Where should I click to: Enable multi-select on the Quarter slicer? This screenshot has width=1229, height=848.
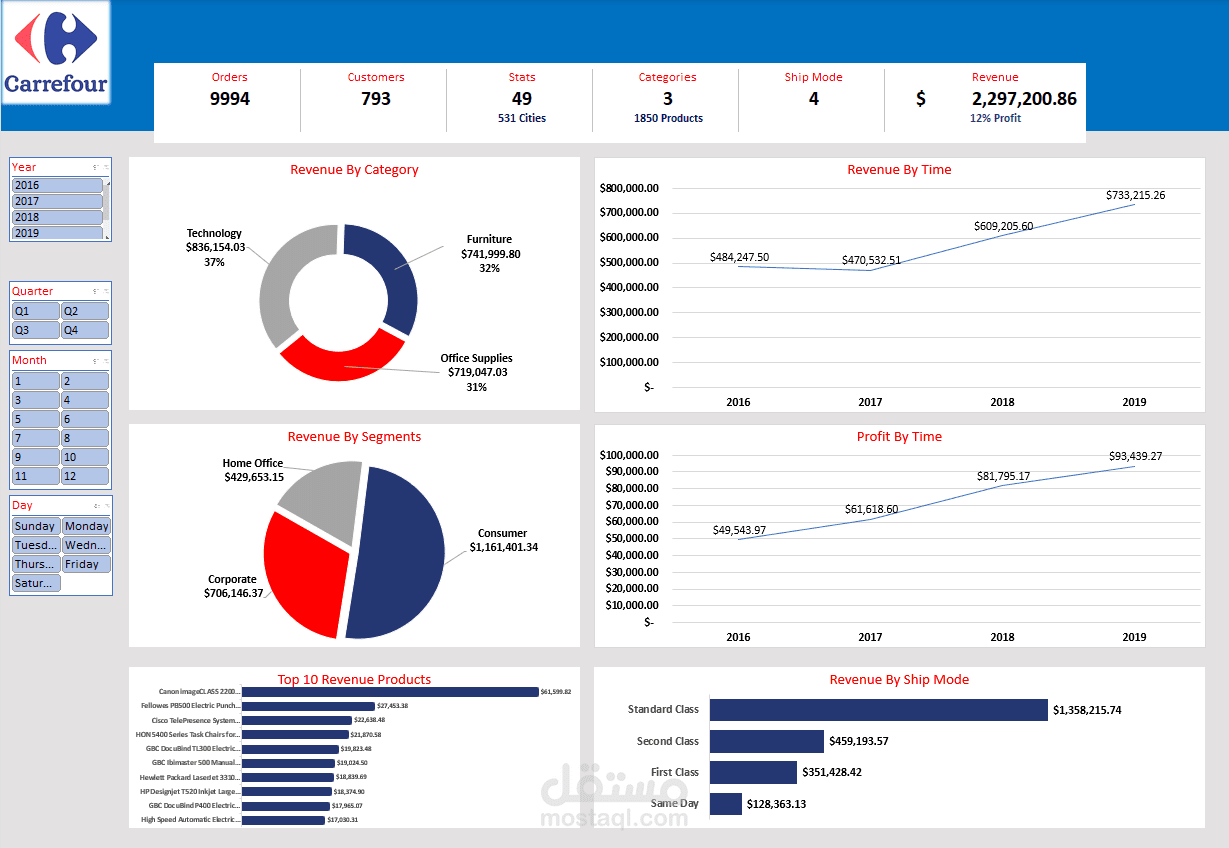(x=95, y=291)
